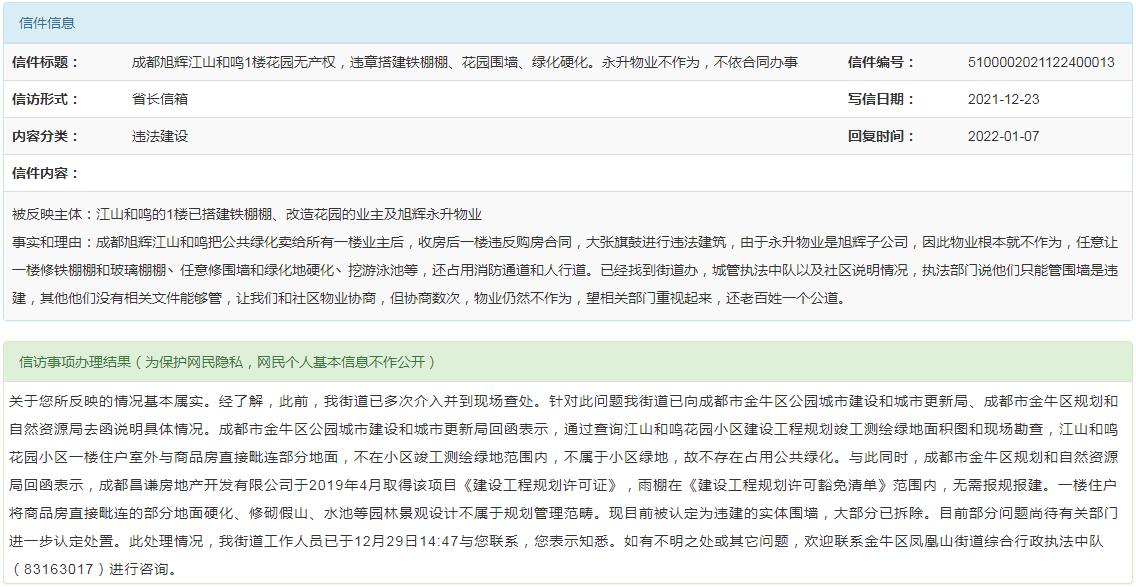Select the reply date 2022-01-07
The height and width of the screenshot is (587, 1136).
[x=1003, y=136]
